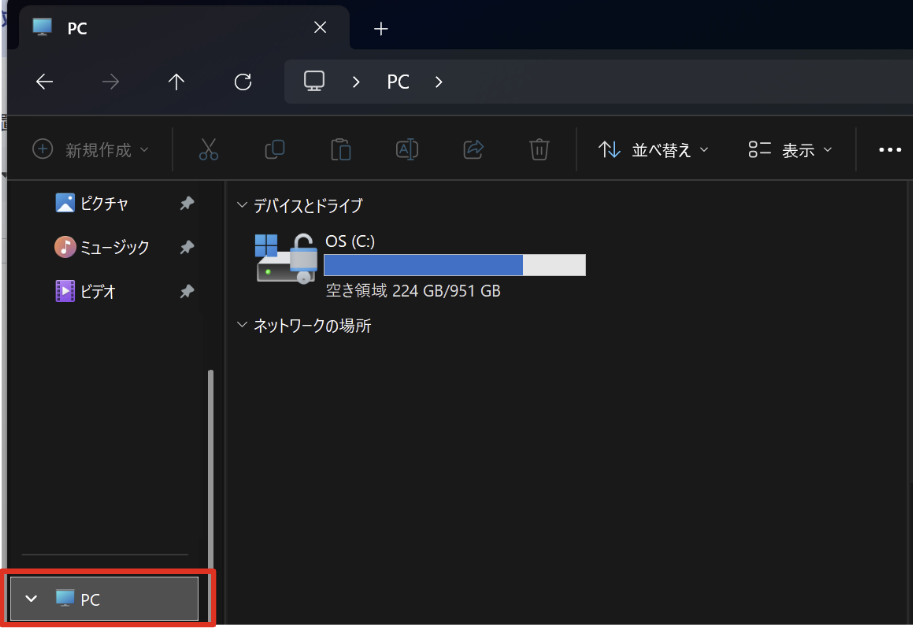
Task: Toggle the pin beside ミュージック
Action: 187,247
